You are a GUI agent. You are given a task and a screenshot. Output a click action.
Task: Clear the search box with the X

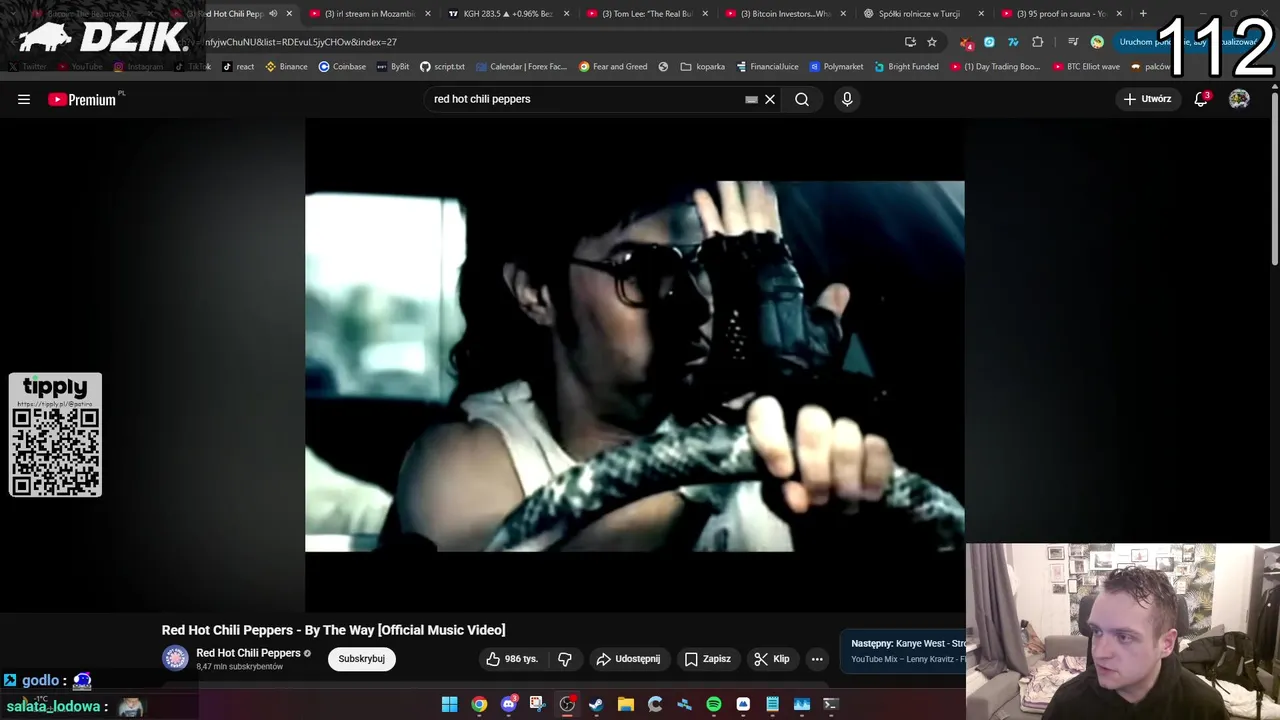point(770,99)
